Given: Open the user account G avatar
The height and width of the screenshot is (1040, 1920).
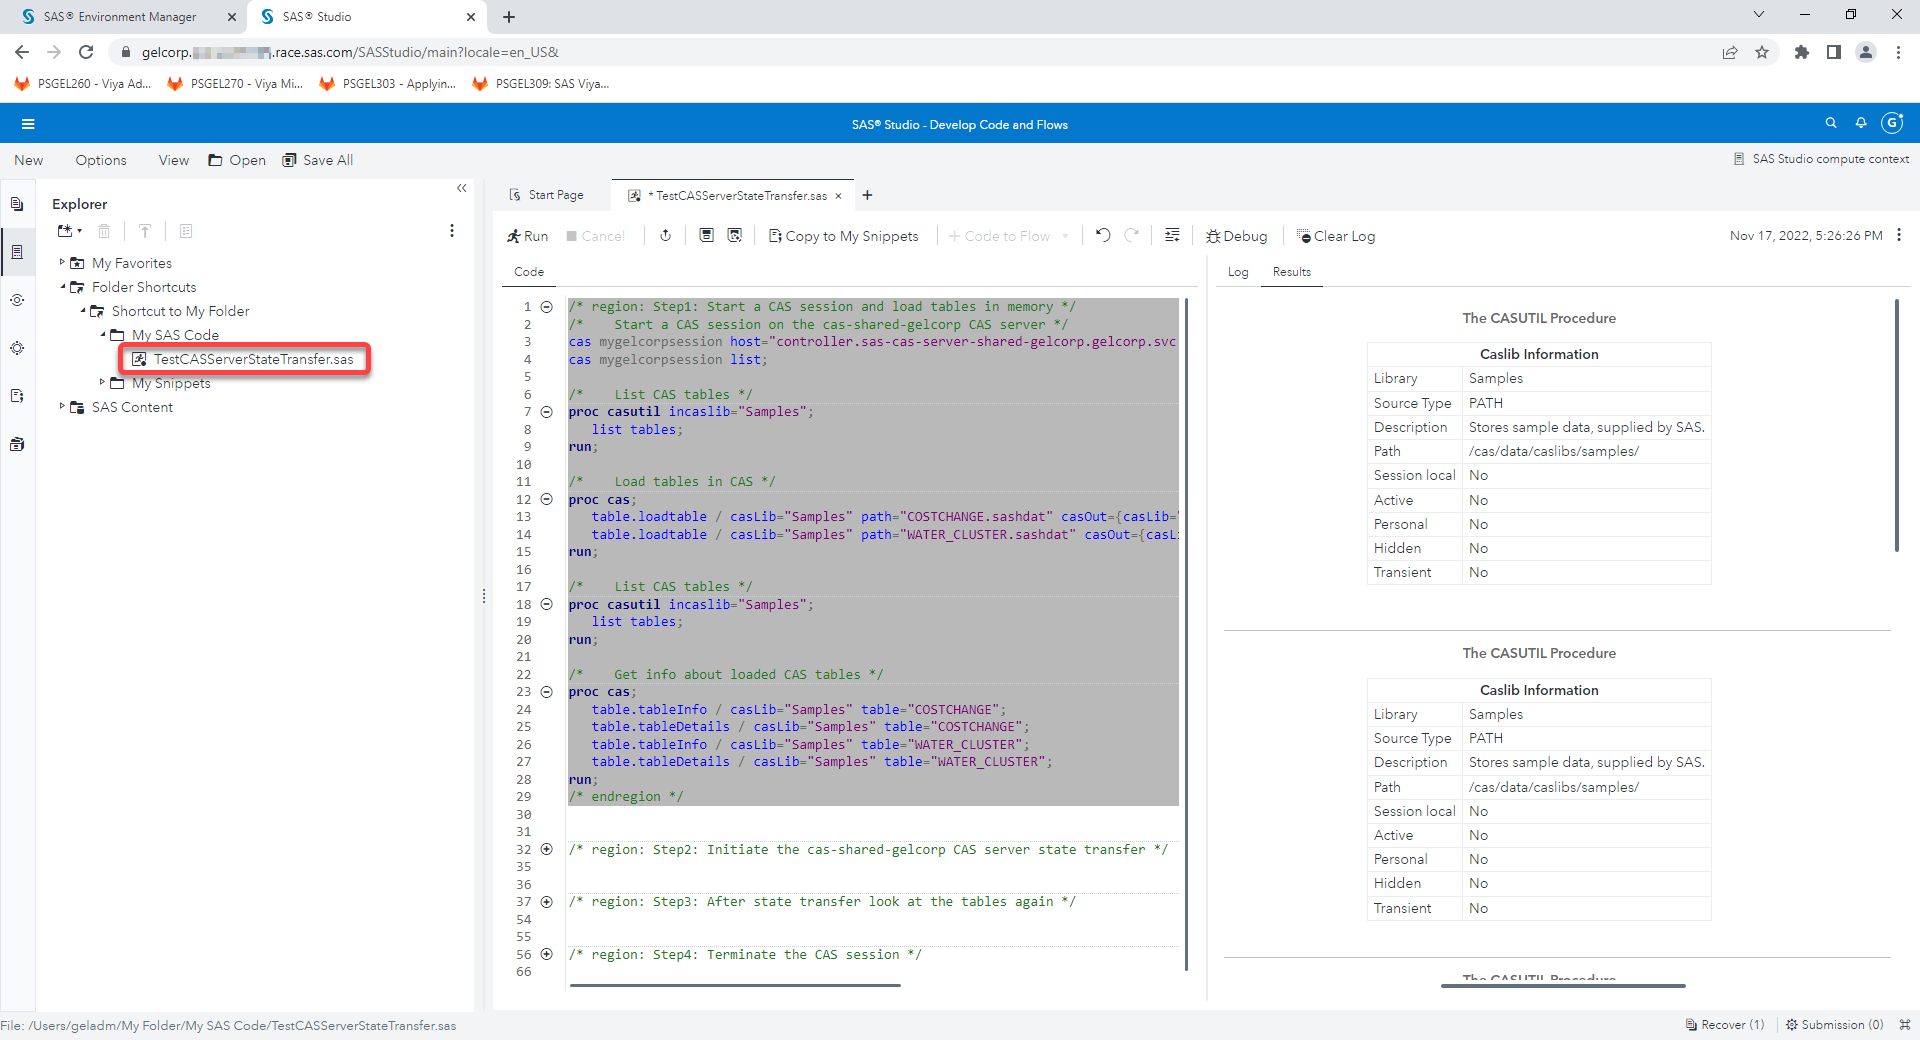Looking at the screenshot, I should (x=1892, y=123).
